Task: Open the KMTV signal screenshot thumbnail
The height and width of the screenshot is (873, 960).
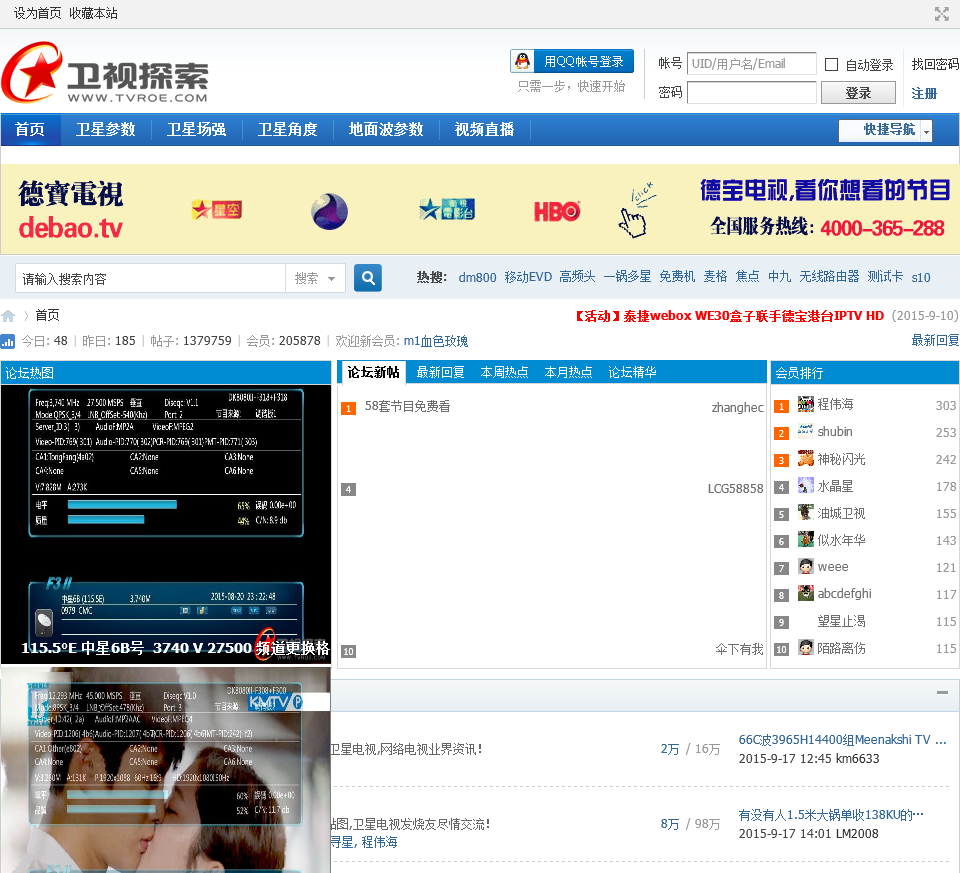Action: [x=166, y=770]
